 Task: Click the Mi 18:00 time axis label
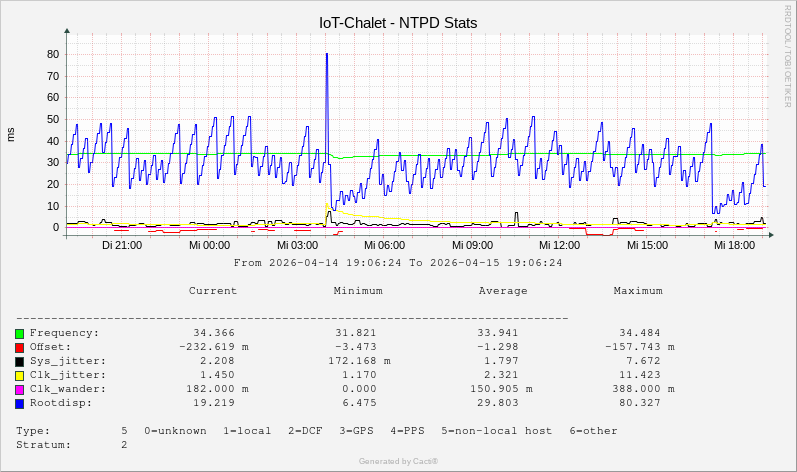[735, 245]
